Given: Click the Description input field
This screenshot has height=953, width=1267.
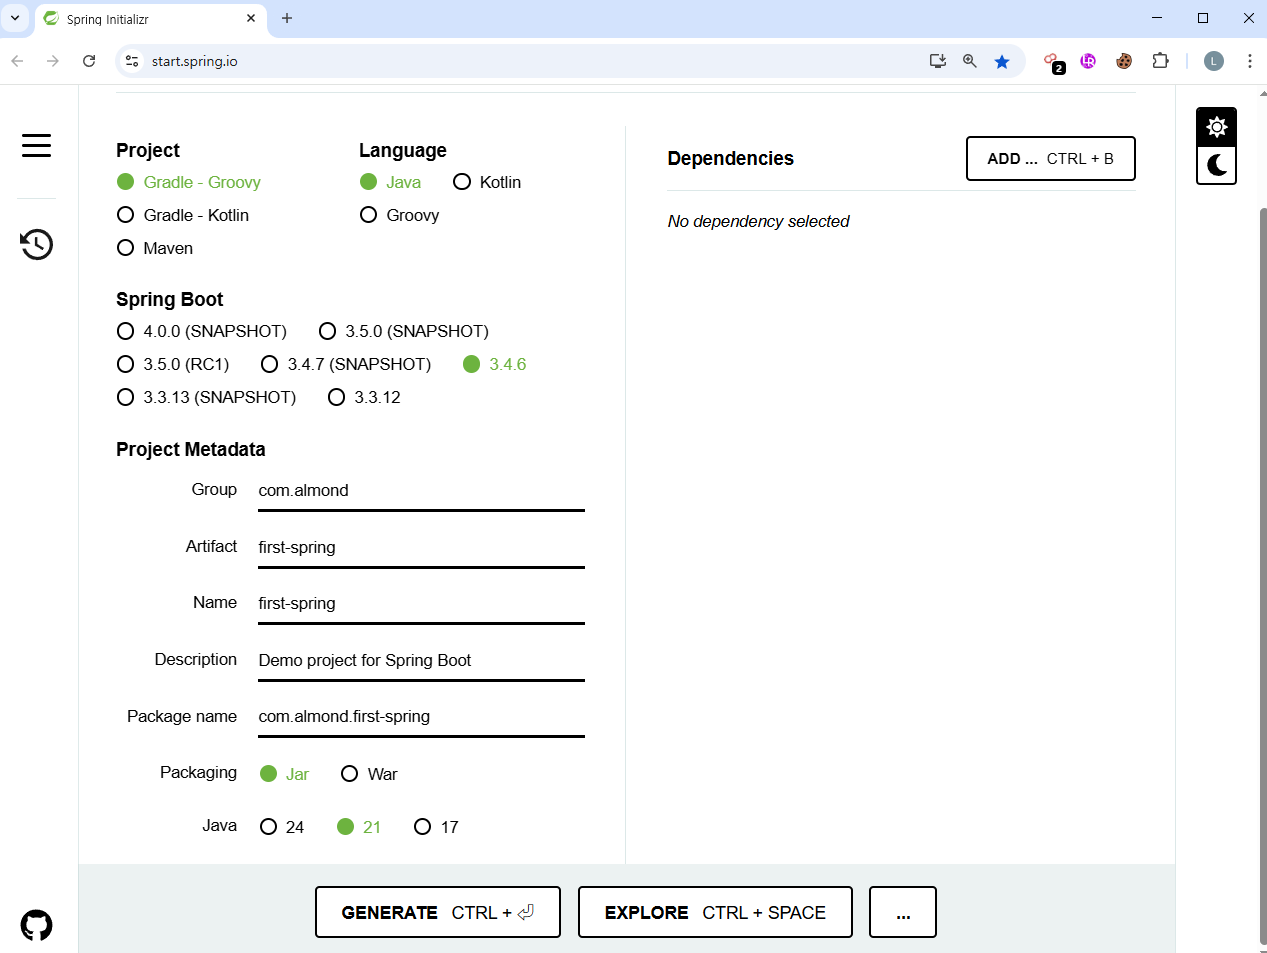Looking at the screenshot, I should point(421,661).
